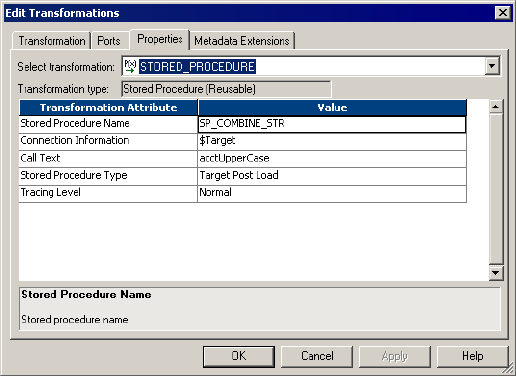Click the scroll down arrow of the table
Image resolution: width=516 pixels, height=376 pixels.
[x=496, y=273]
